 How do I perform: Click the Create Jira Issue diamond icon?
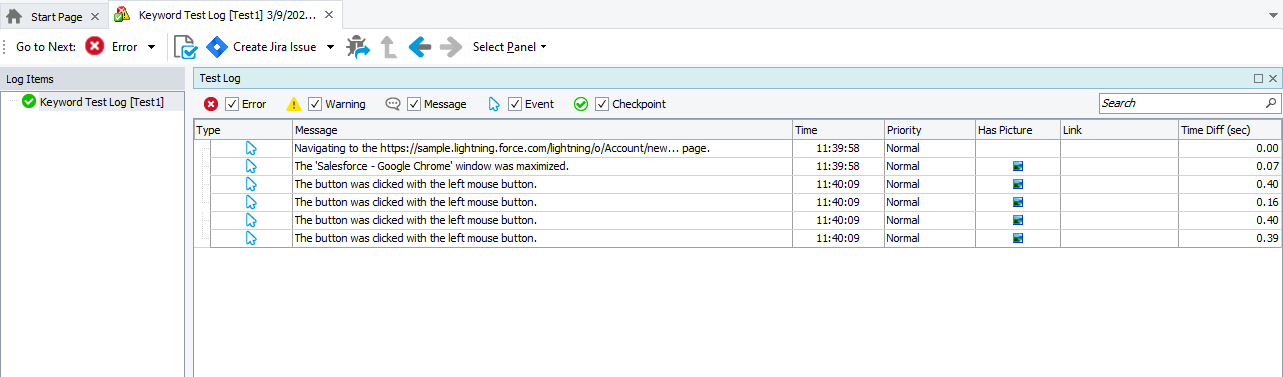(x=217, y=46)
